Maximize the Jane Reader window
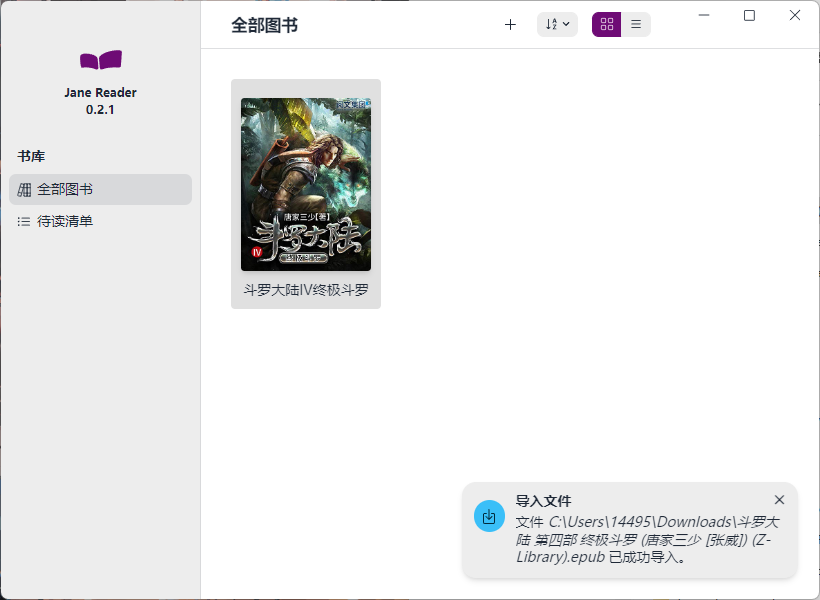The height and width of the screenshot is (600, 820). [749, 15]
